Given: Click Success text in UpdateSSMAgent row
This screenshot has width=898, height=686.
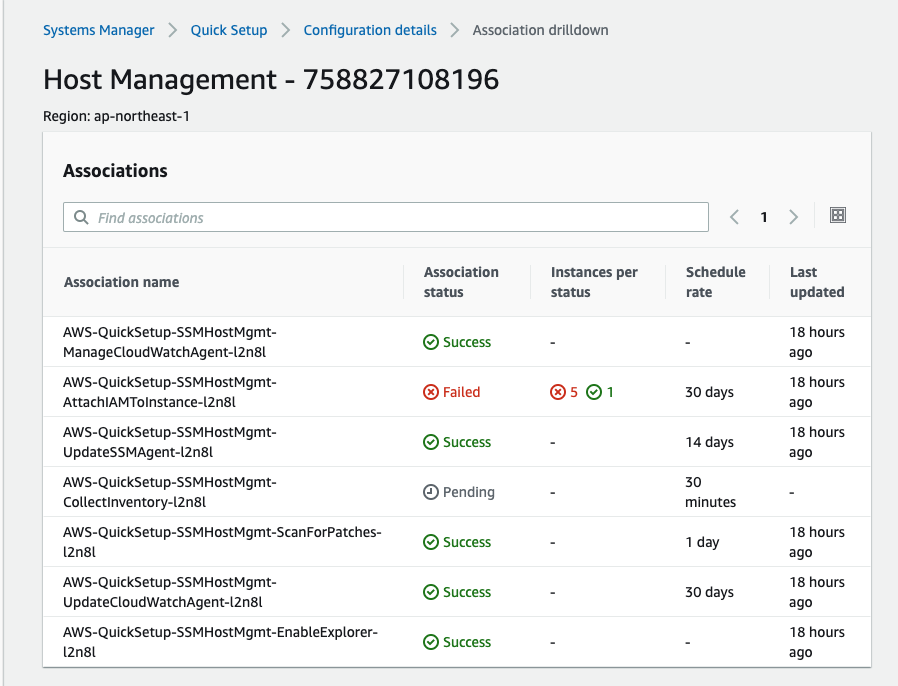Looking at the screenshot, I should [467, 442].
